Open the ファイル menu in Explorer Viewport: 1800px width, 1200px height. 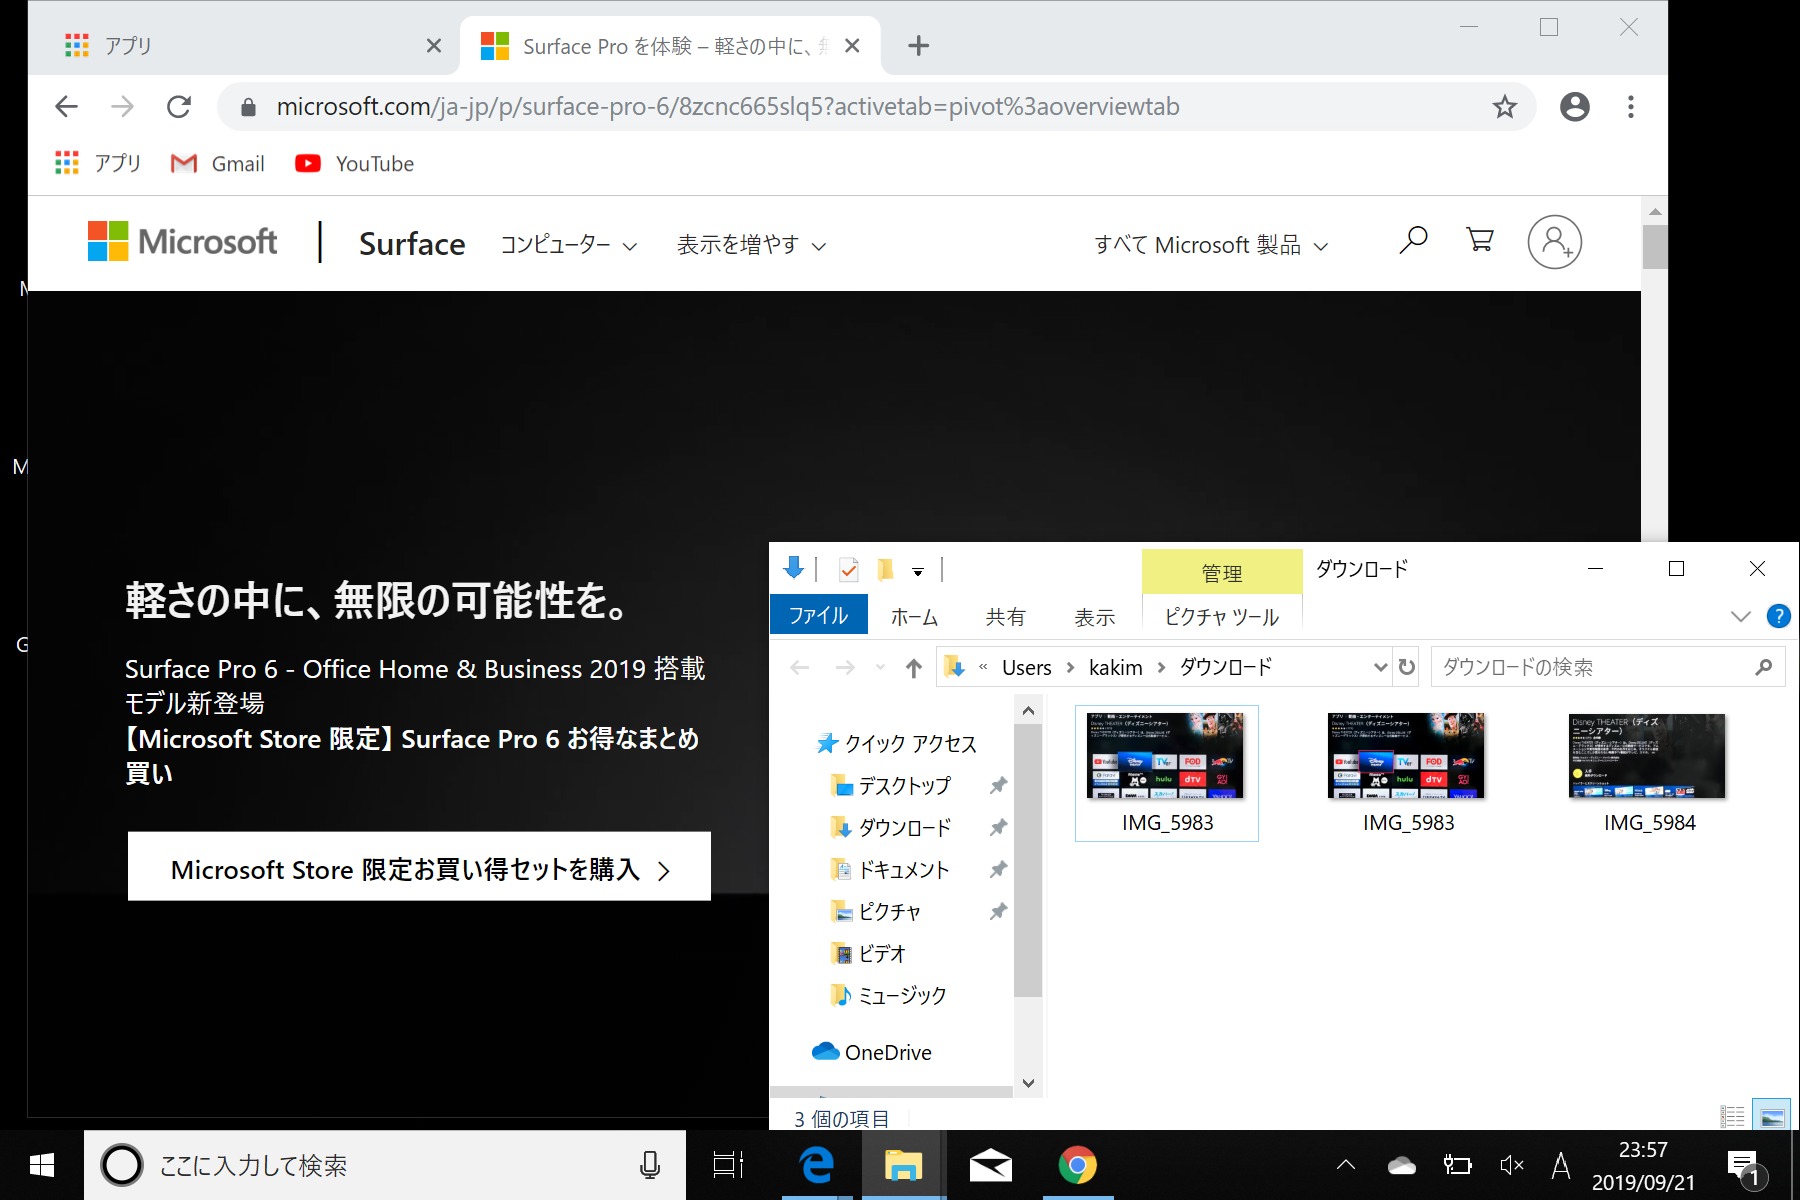point(818,616)
